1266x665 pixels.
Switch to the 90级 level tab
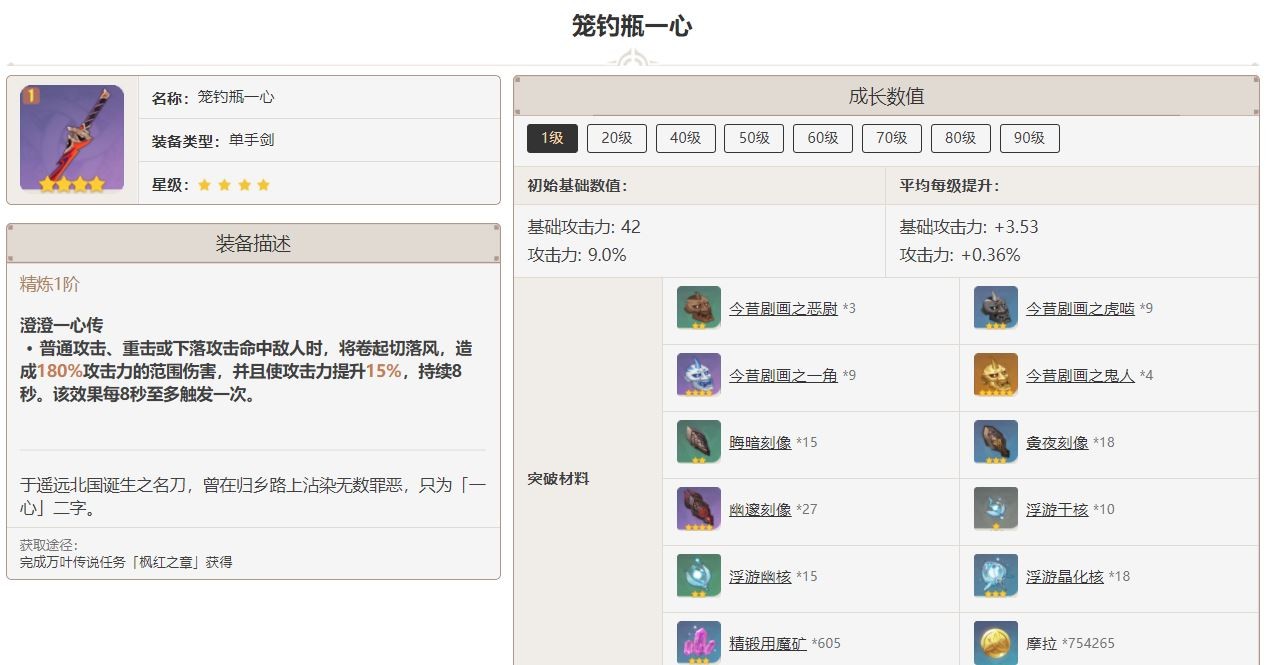1030,138
